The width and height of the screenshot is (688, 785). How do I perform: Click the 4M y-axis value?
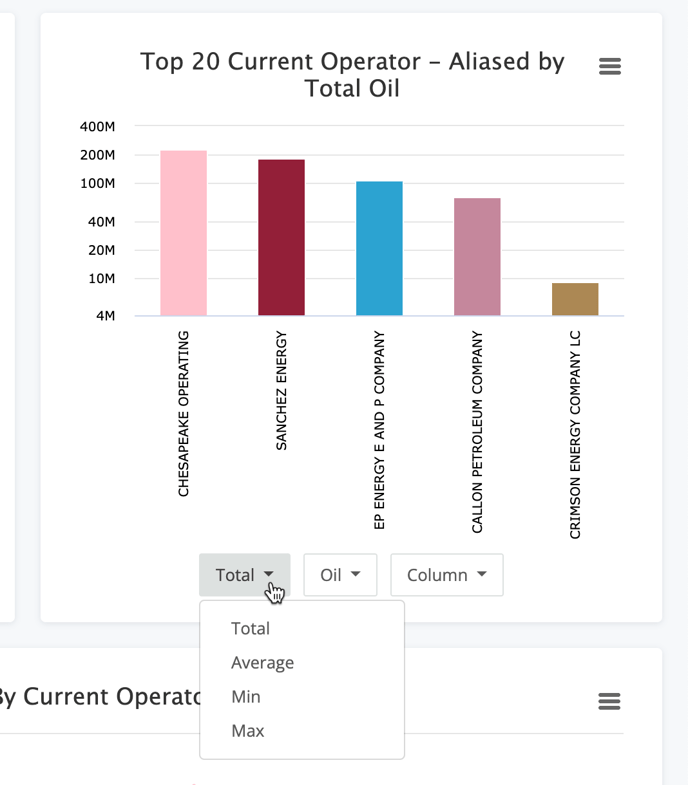[x=105, y=316]
